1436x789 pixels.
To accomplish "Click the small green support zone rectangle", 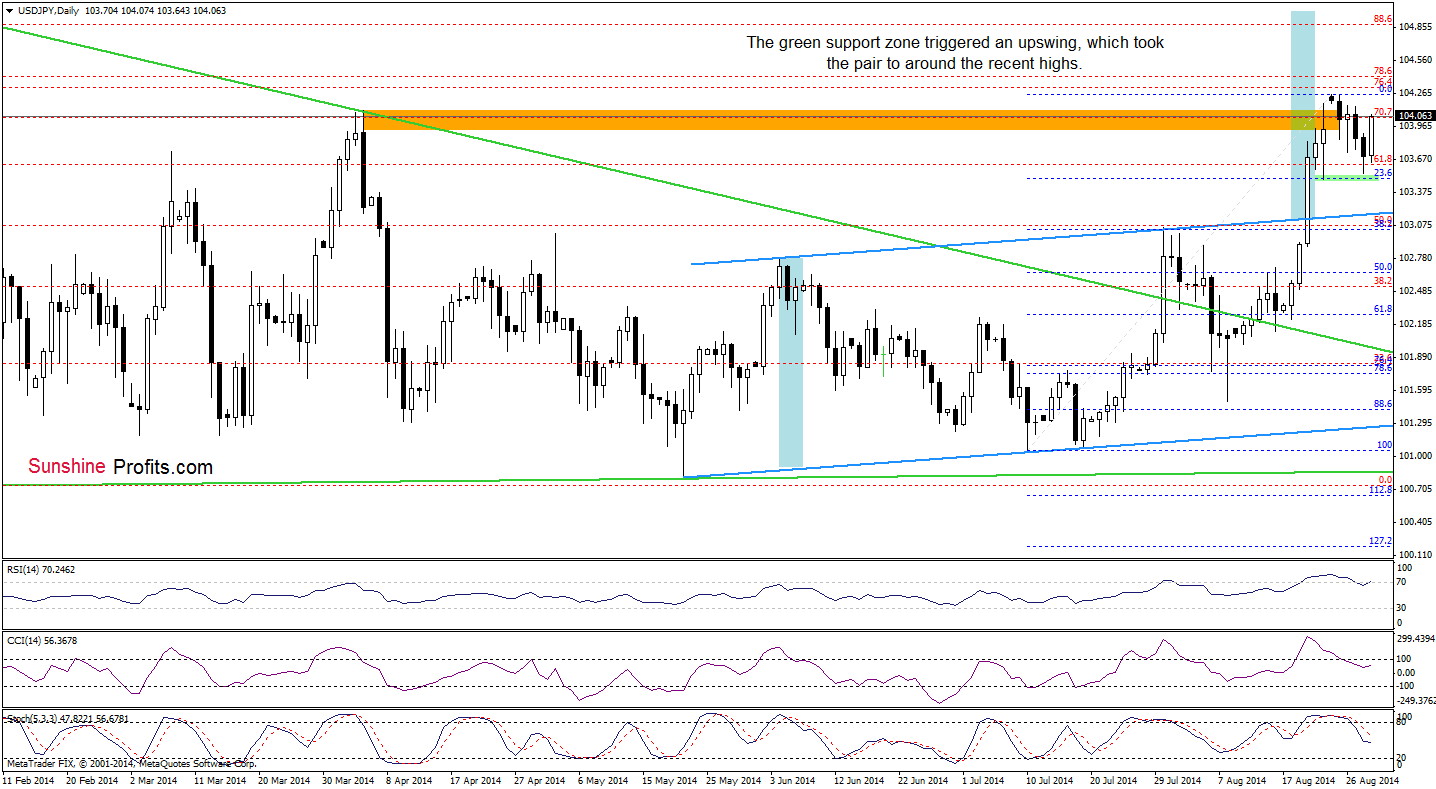I will (x=1347, y=178).
